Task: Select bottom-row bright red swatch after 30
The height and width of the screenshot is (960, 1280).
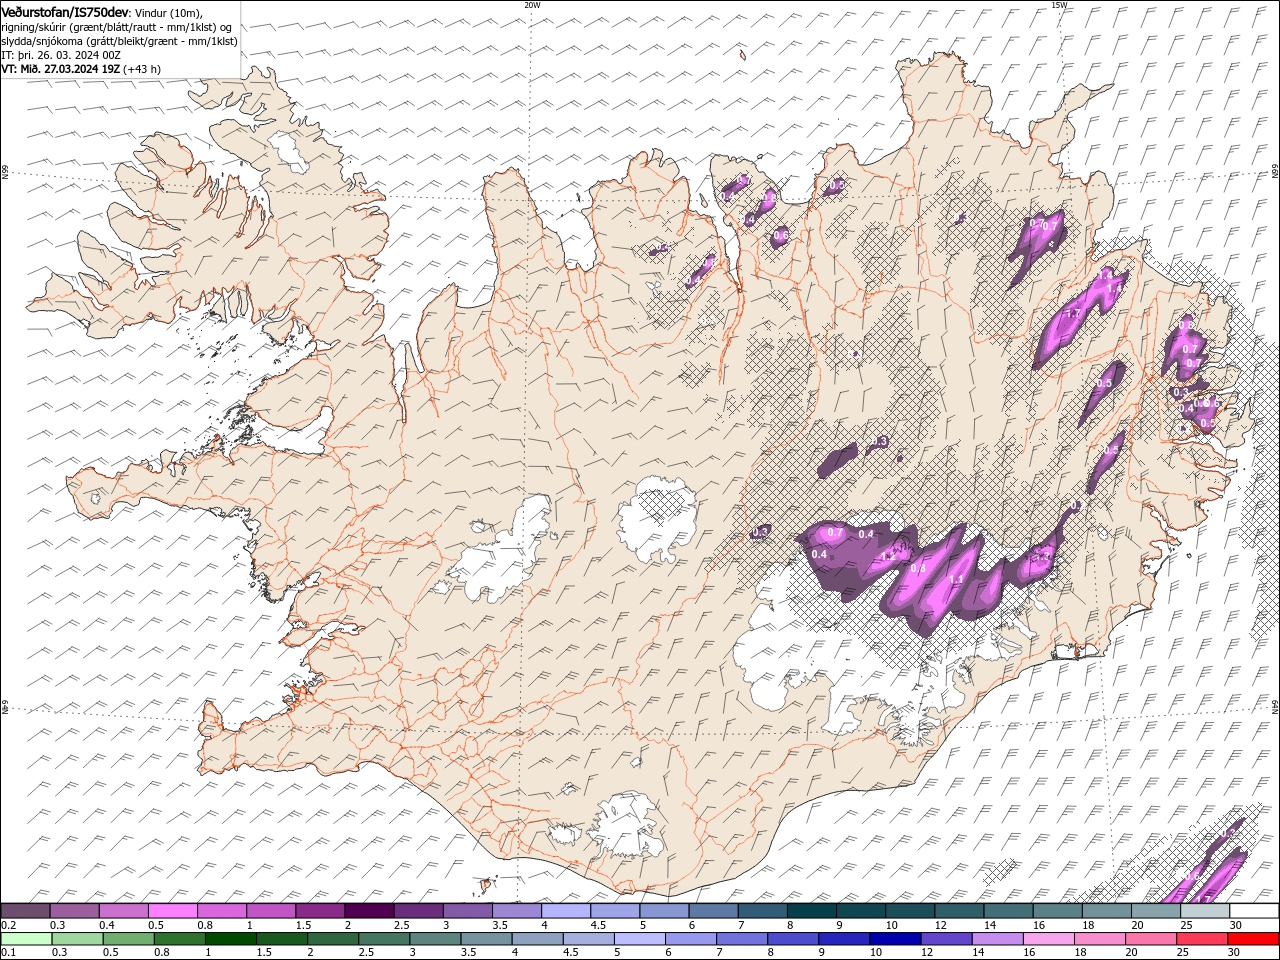Action: tap(1252, 938)
